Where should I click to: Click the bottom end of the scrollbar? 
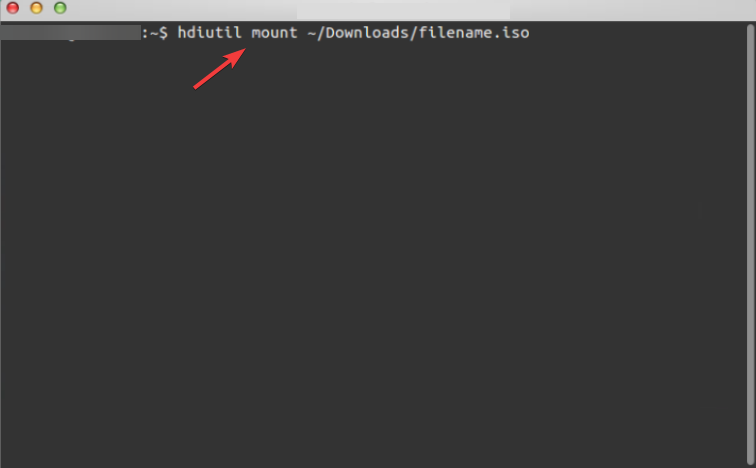750,461
